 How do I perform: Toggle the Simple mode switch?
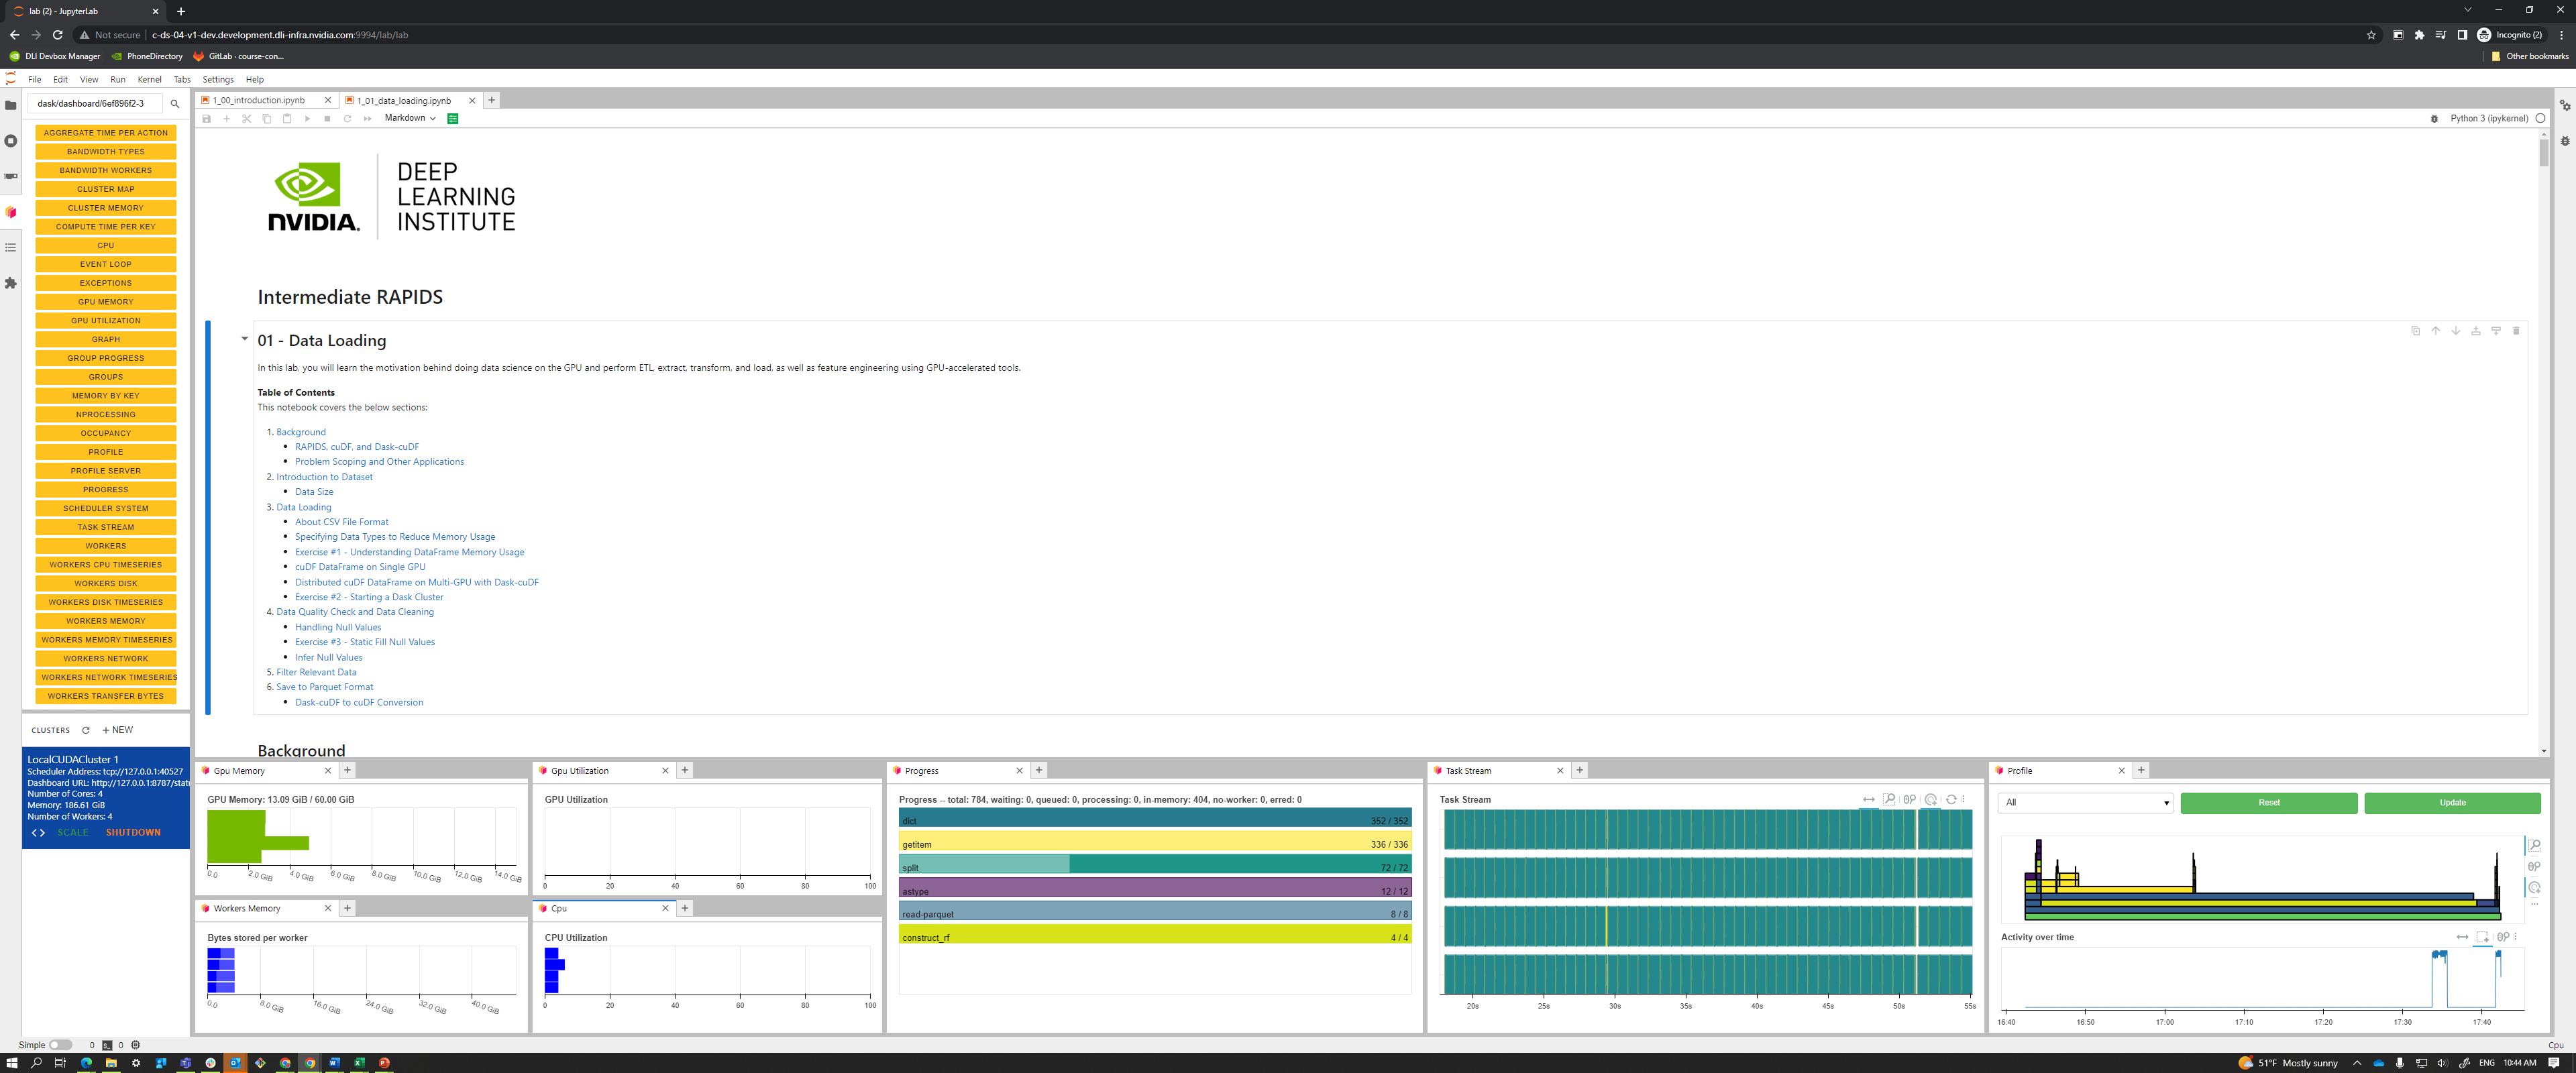point(60,1045)
